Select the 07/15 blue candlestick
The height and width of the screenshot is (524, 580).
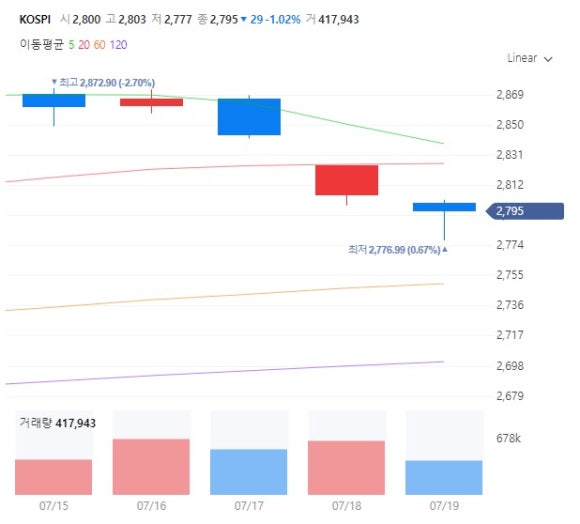[54, 101]
